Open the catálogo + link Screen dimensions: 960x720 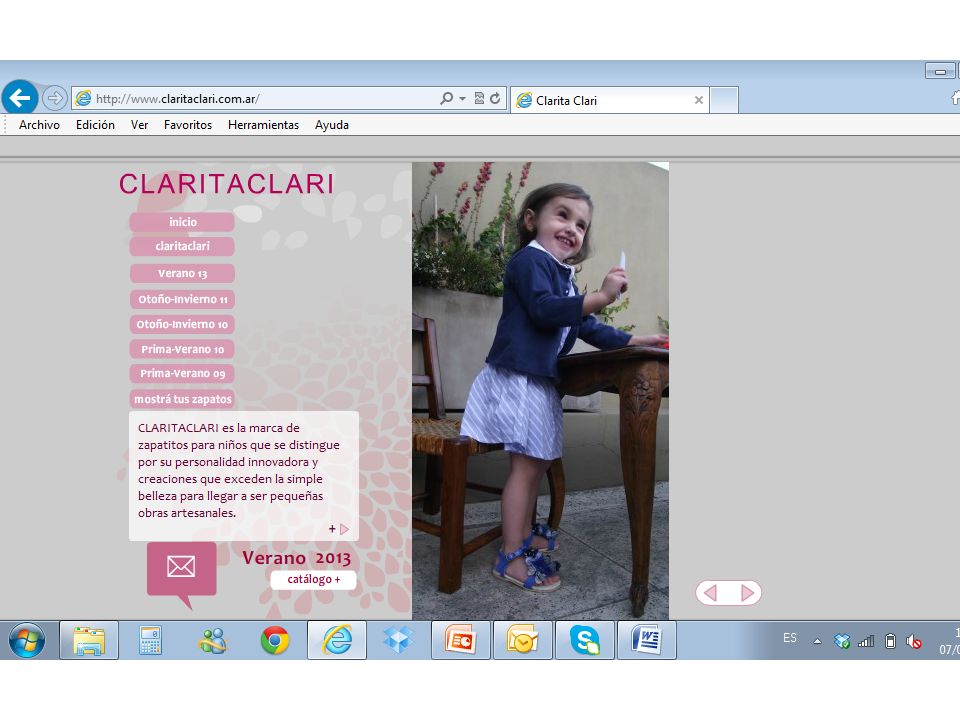313,579
